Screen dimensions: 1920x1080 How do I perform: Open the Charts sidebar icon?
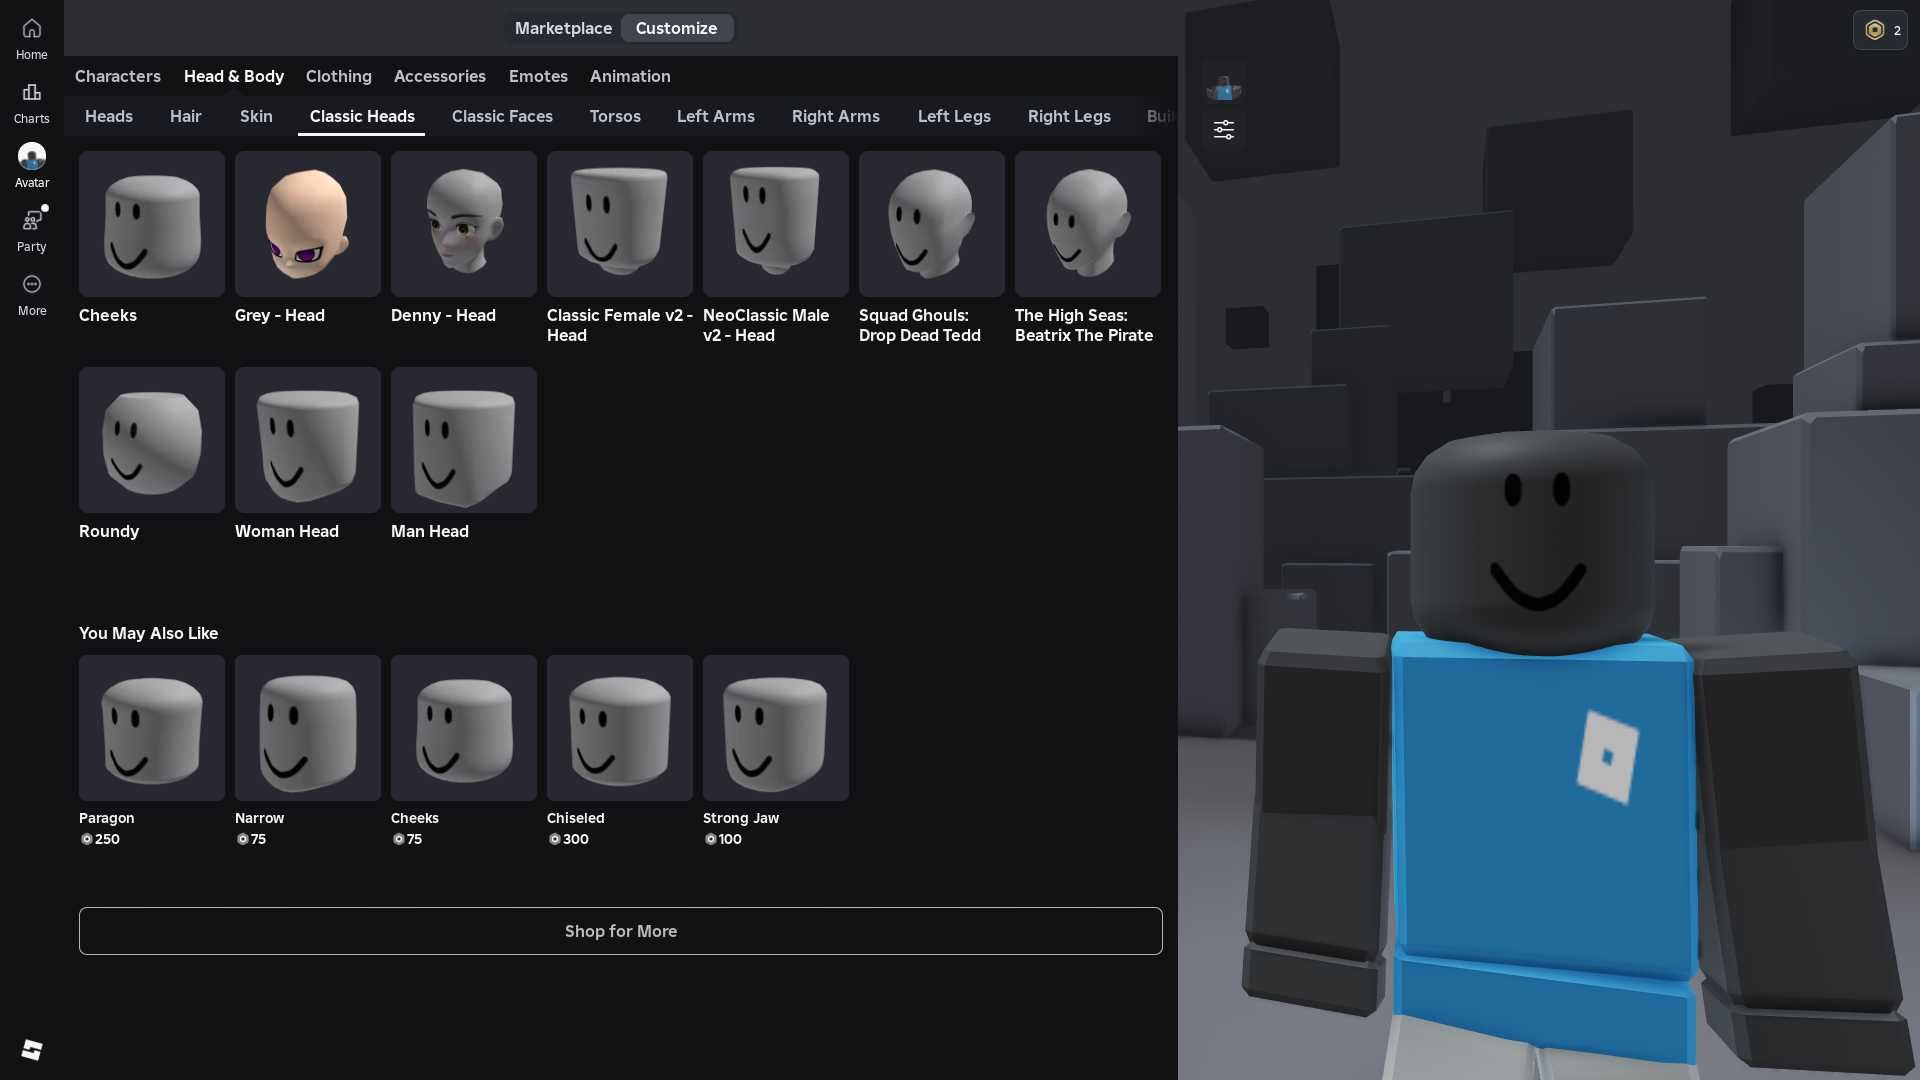tap(31, 103)
